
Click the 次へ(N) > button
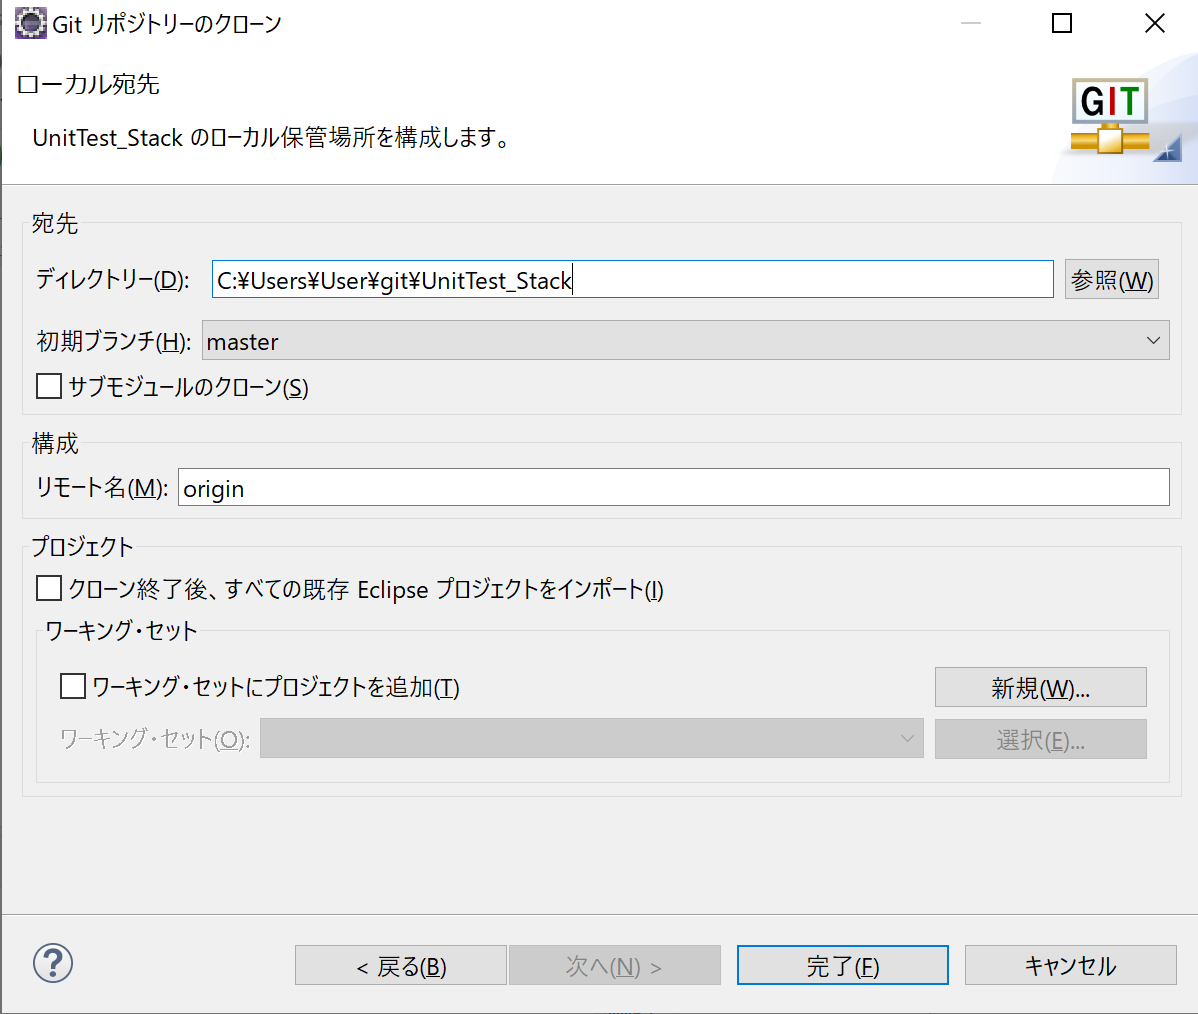tap(614, 966)
